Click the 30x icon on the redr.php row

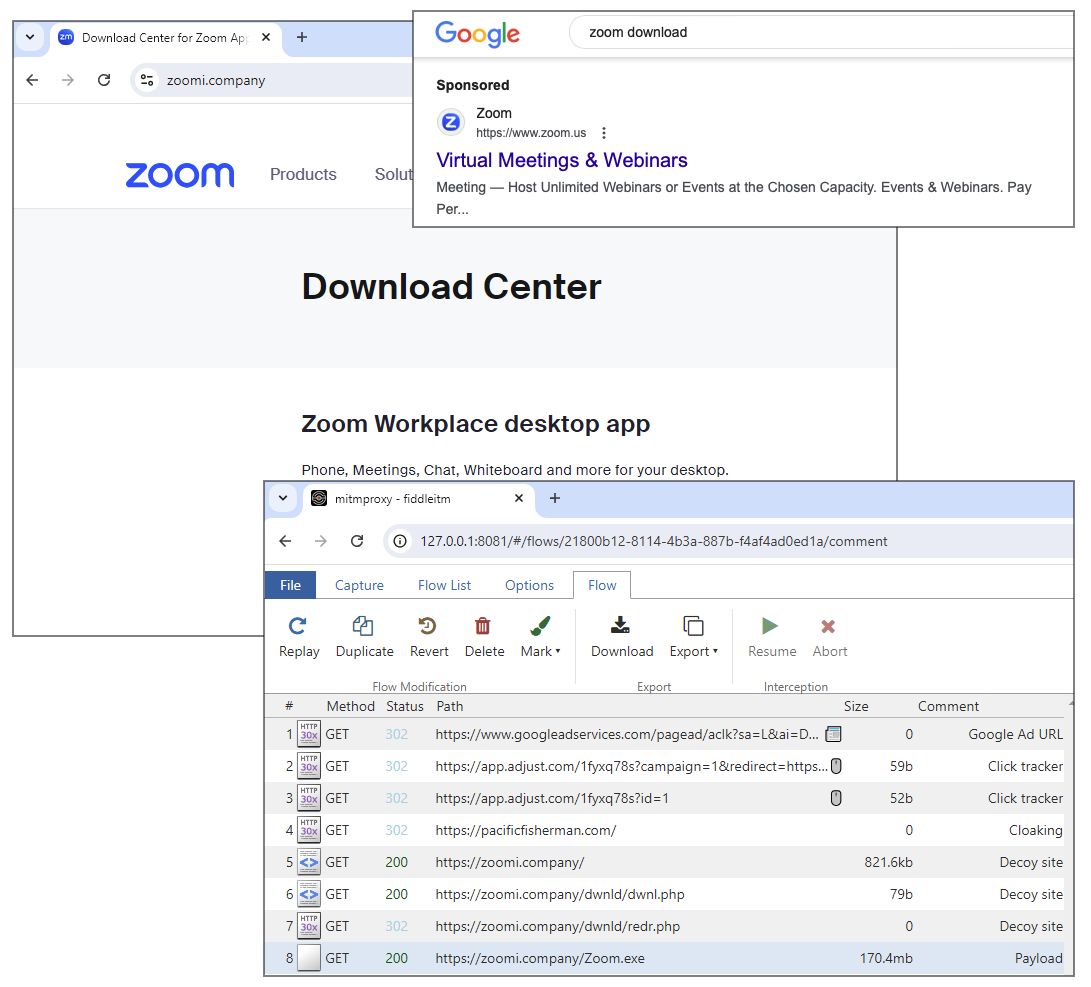tap(309, 926)
